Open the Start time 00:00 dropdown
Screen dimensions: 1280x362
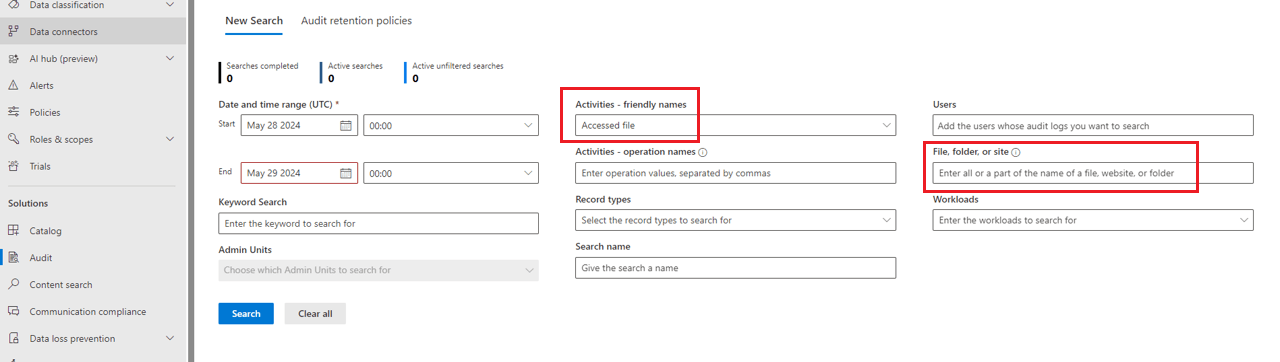(x=451, y=126)
